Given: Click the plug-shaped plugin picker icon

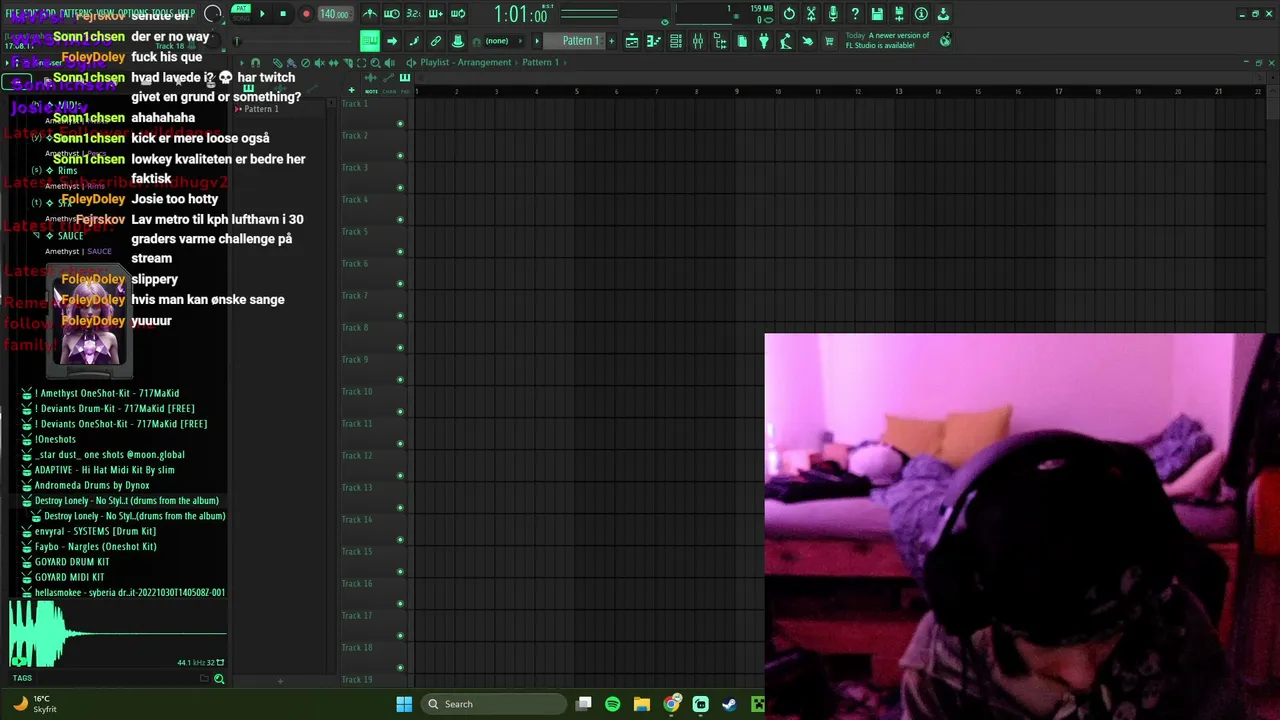Looking at the screenshot, I should coord(764,41).
